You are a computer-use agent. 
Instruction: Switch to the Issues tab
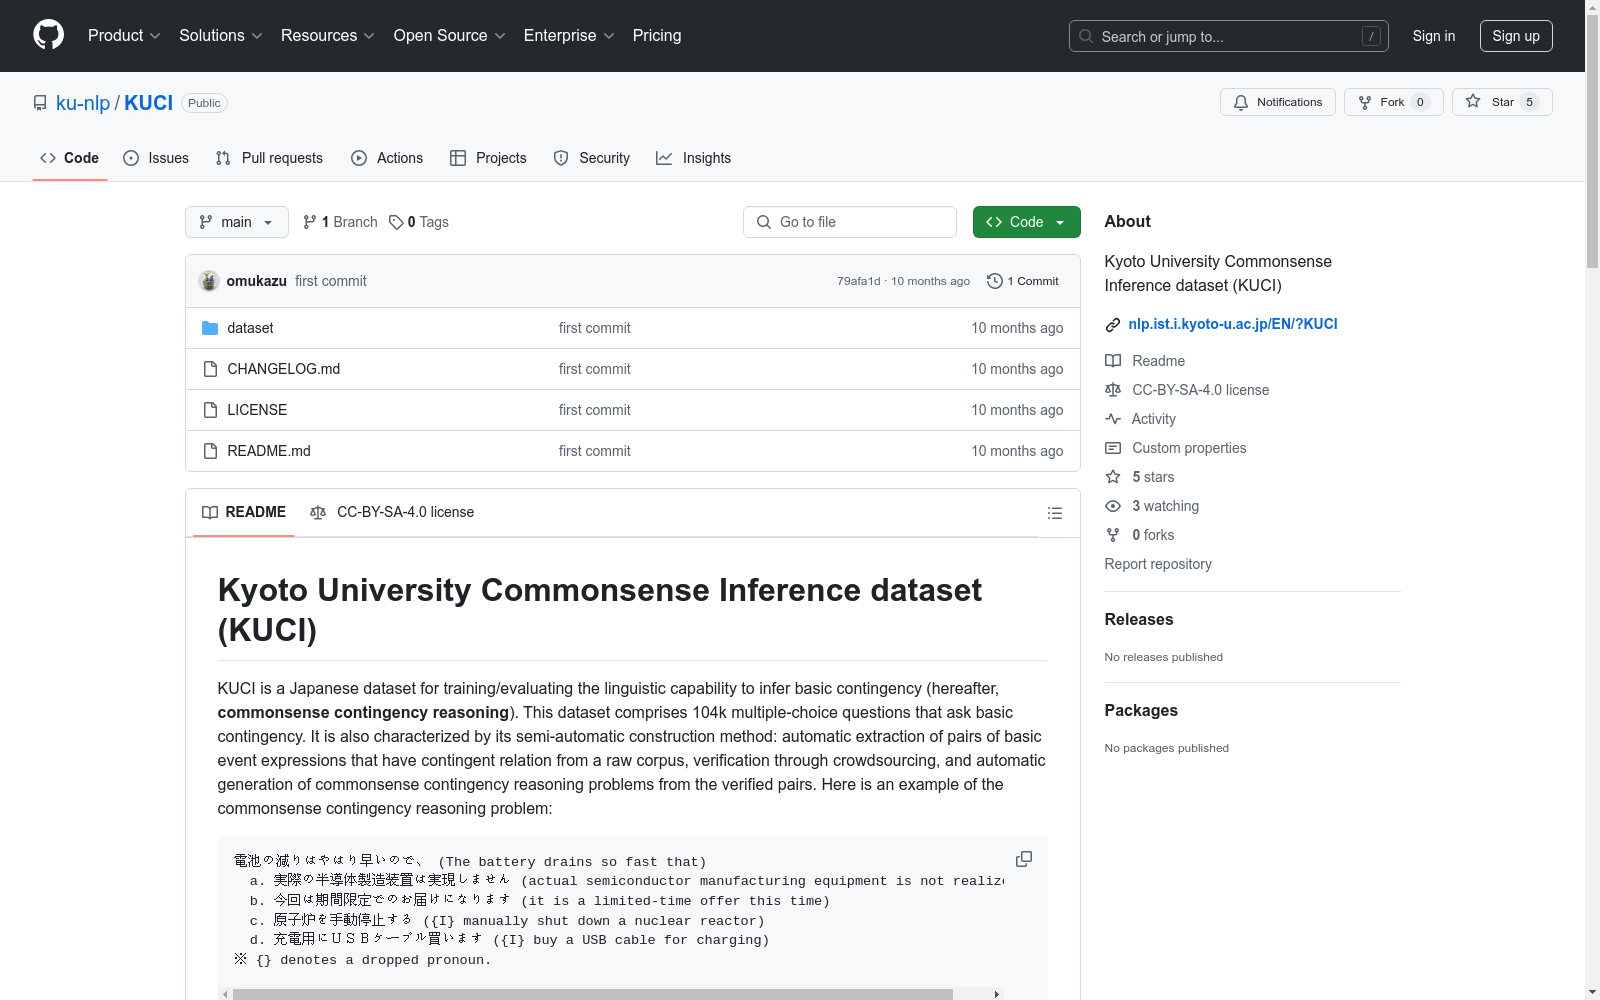(x=156, y=158)
